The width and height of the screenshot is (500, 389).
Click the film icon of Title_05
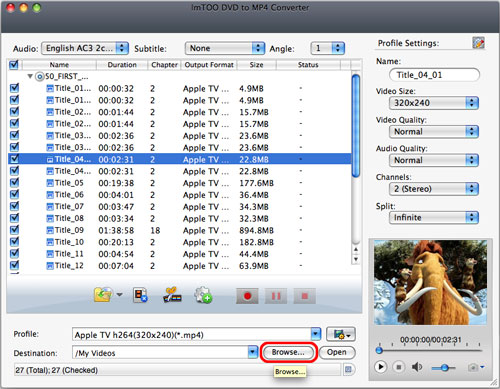(x=50, y=183)
